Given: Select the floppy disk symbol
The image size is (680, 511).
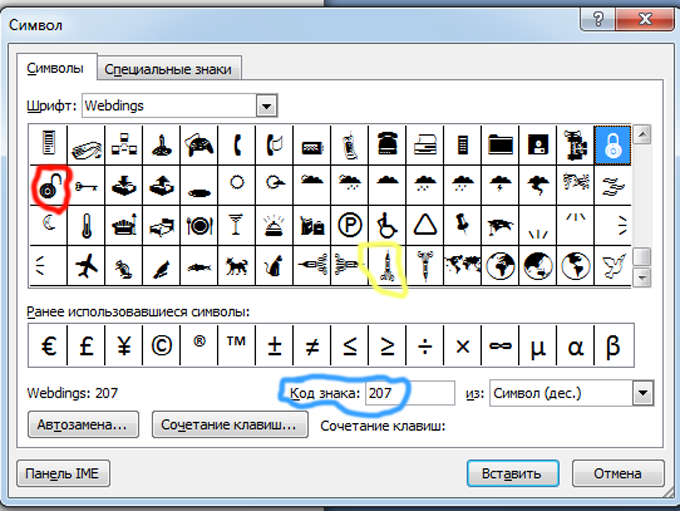Looking at the screenshot, I should [x=538, y=145].
